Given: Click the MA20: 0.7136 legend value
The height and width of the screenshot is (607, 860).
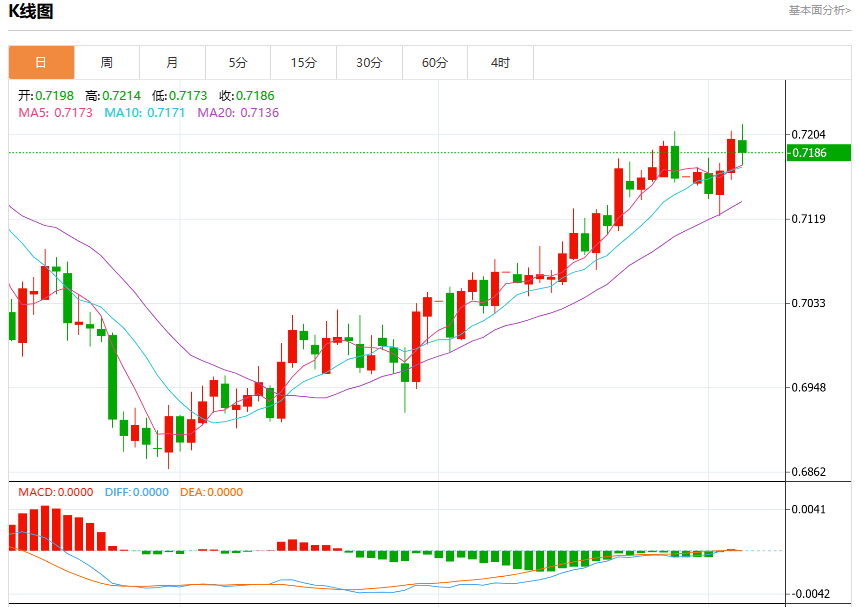Looking at the screenshot, I should coord(238,112).
